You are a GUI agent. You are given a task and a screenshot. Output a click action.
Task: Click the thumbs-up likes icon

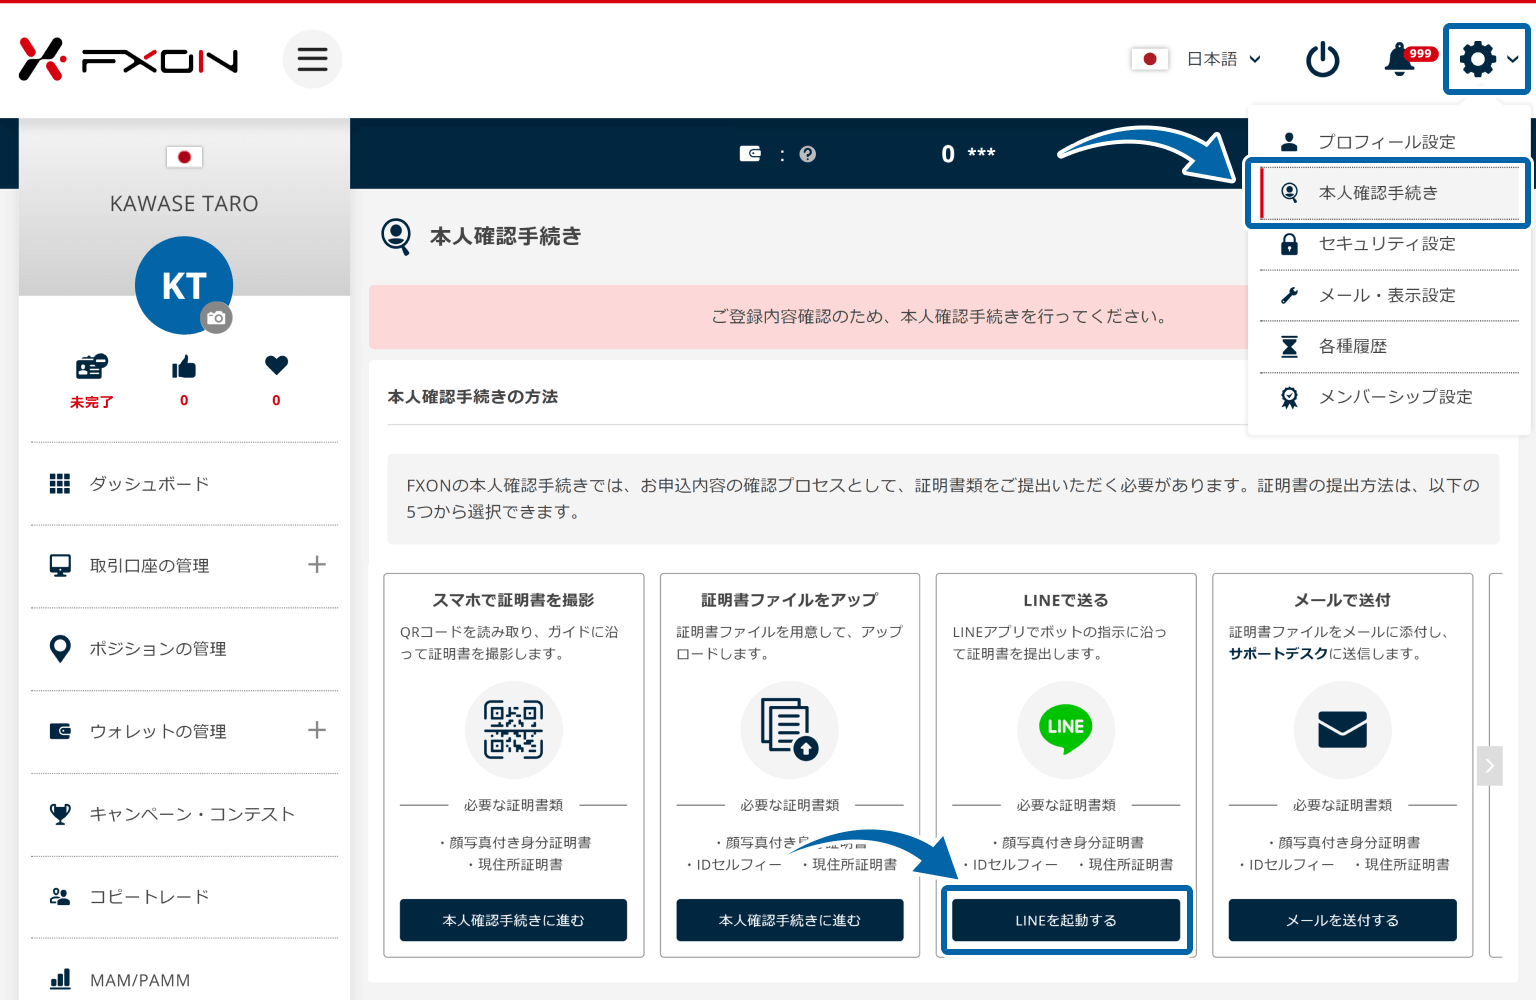[x=184, y=367]
